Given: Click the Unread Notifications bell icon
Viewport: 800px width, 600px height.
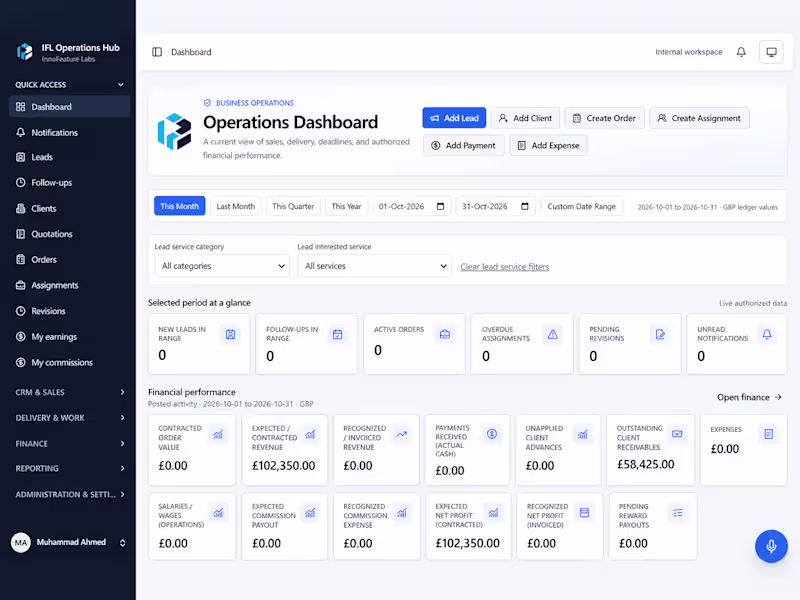Looking at the screenshot, I should coord(767,335).
